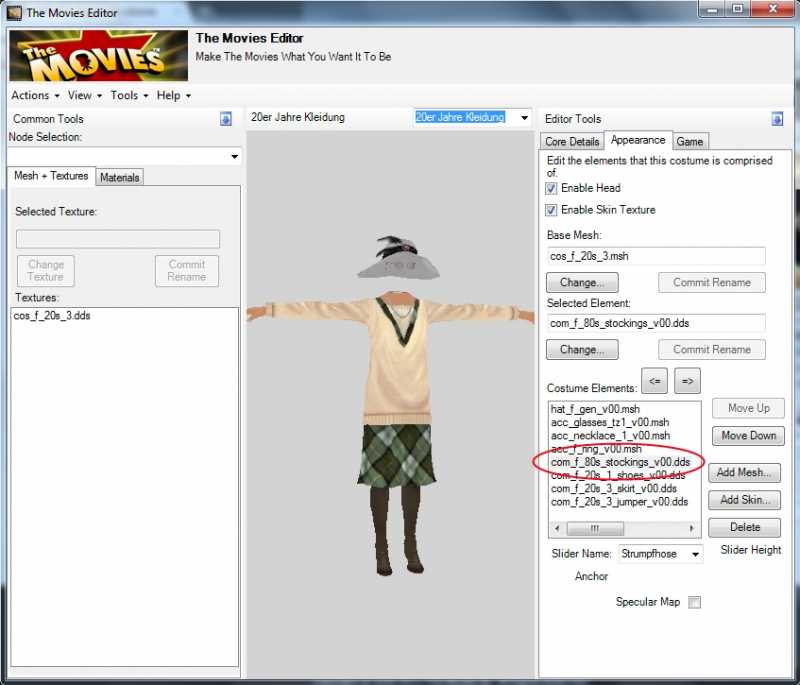Click the Editor Tools panel pin icon
800x685 pixels.
[777, 119]
